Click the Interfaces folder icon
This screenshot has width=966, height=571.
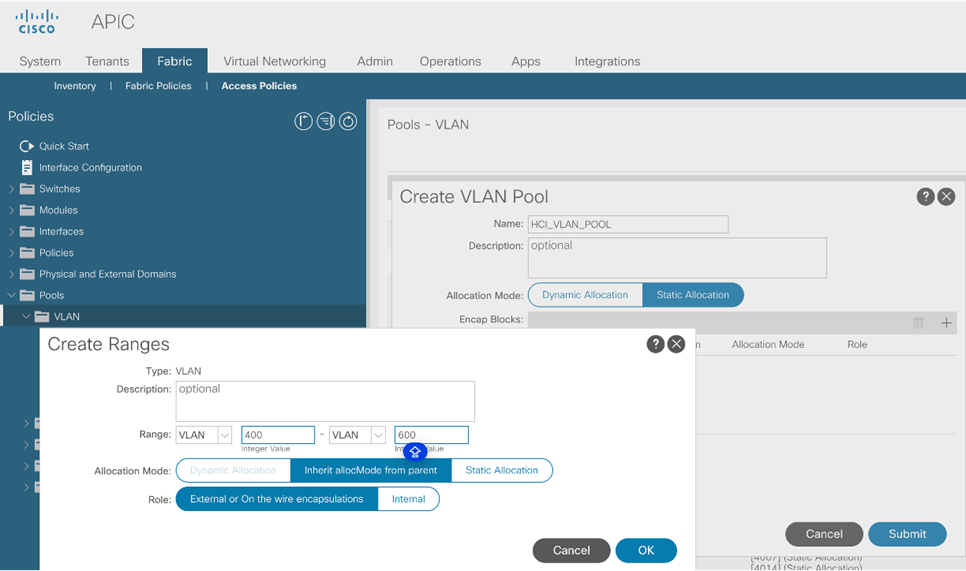[x=27, y=232]
